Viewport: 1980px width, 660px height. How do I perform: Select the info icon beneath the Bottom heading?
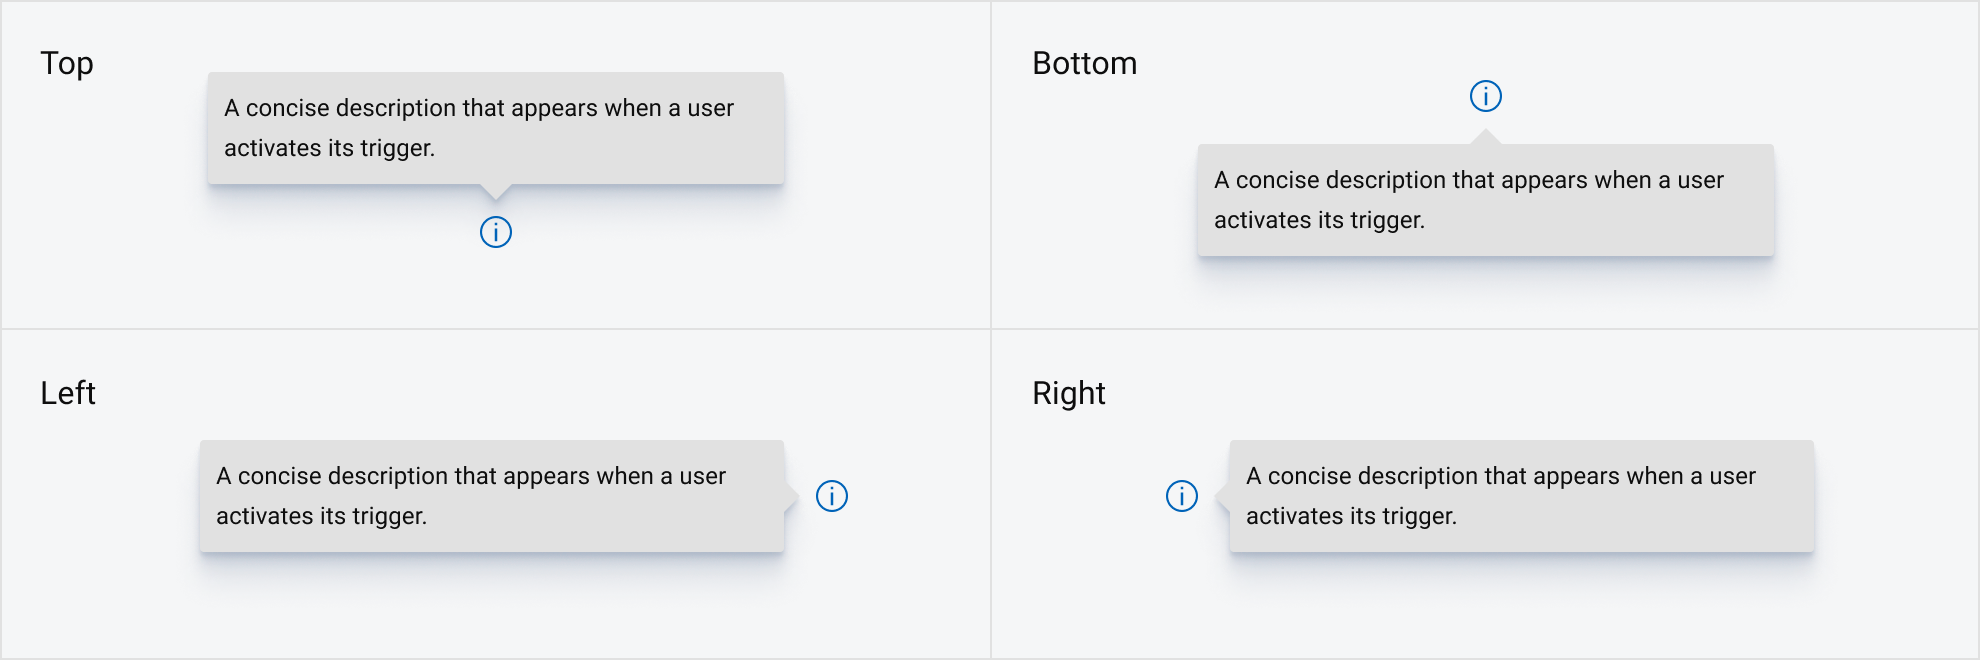pyautogui.click(x=1486, y=97)
